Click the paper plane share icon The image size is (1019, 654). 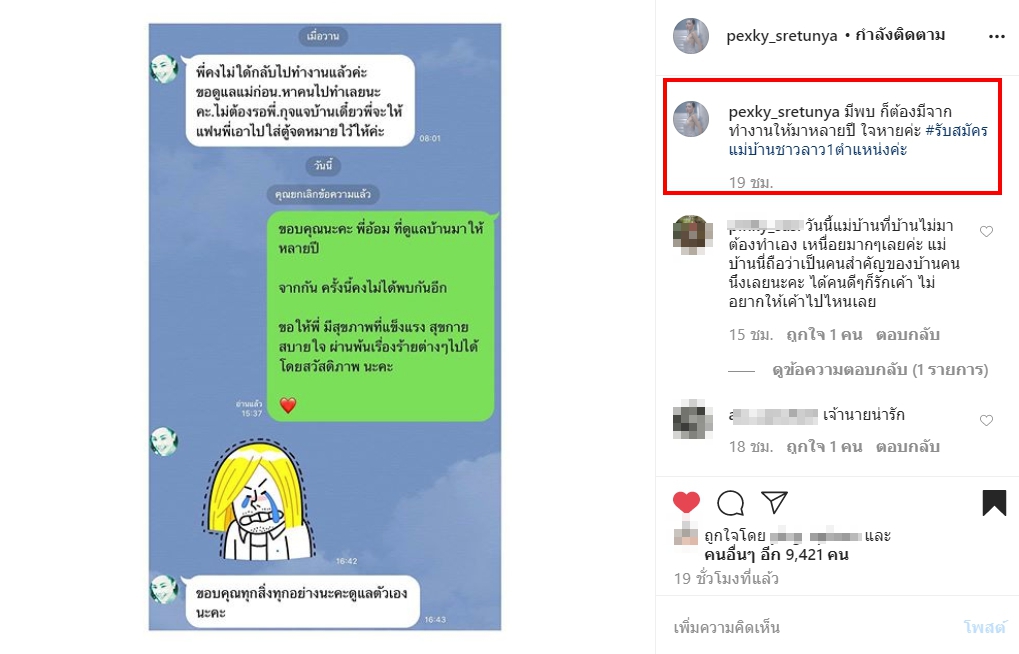775,502
